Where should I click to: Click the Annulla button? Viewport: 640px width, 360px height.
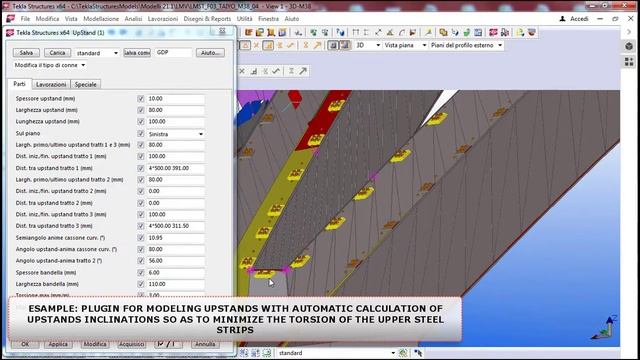(205, 344)
